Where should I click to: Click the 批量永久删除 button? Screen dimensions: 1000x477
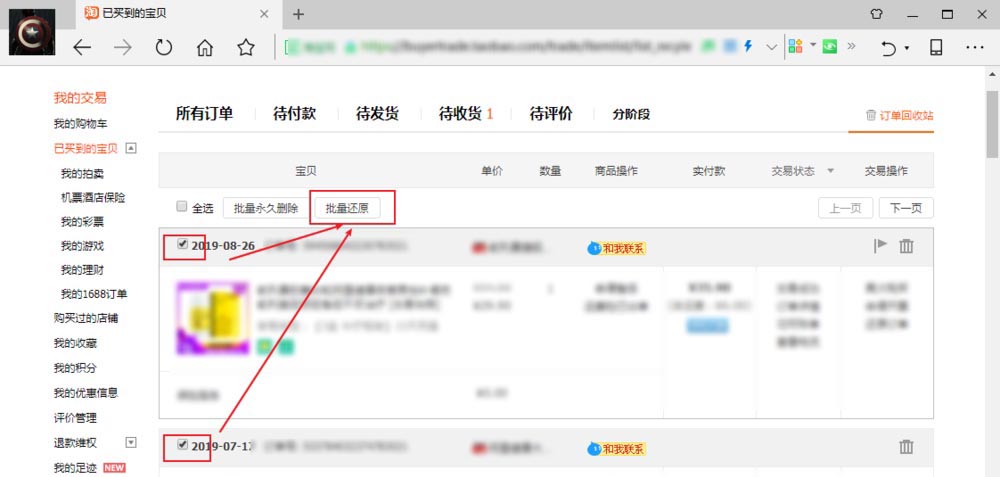click(x=266, y=208)
